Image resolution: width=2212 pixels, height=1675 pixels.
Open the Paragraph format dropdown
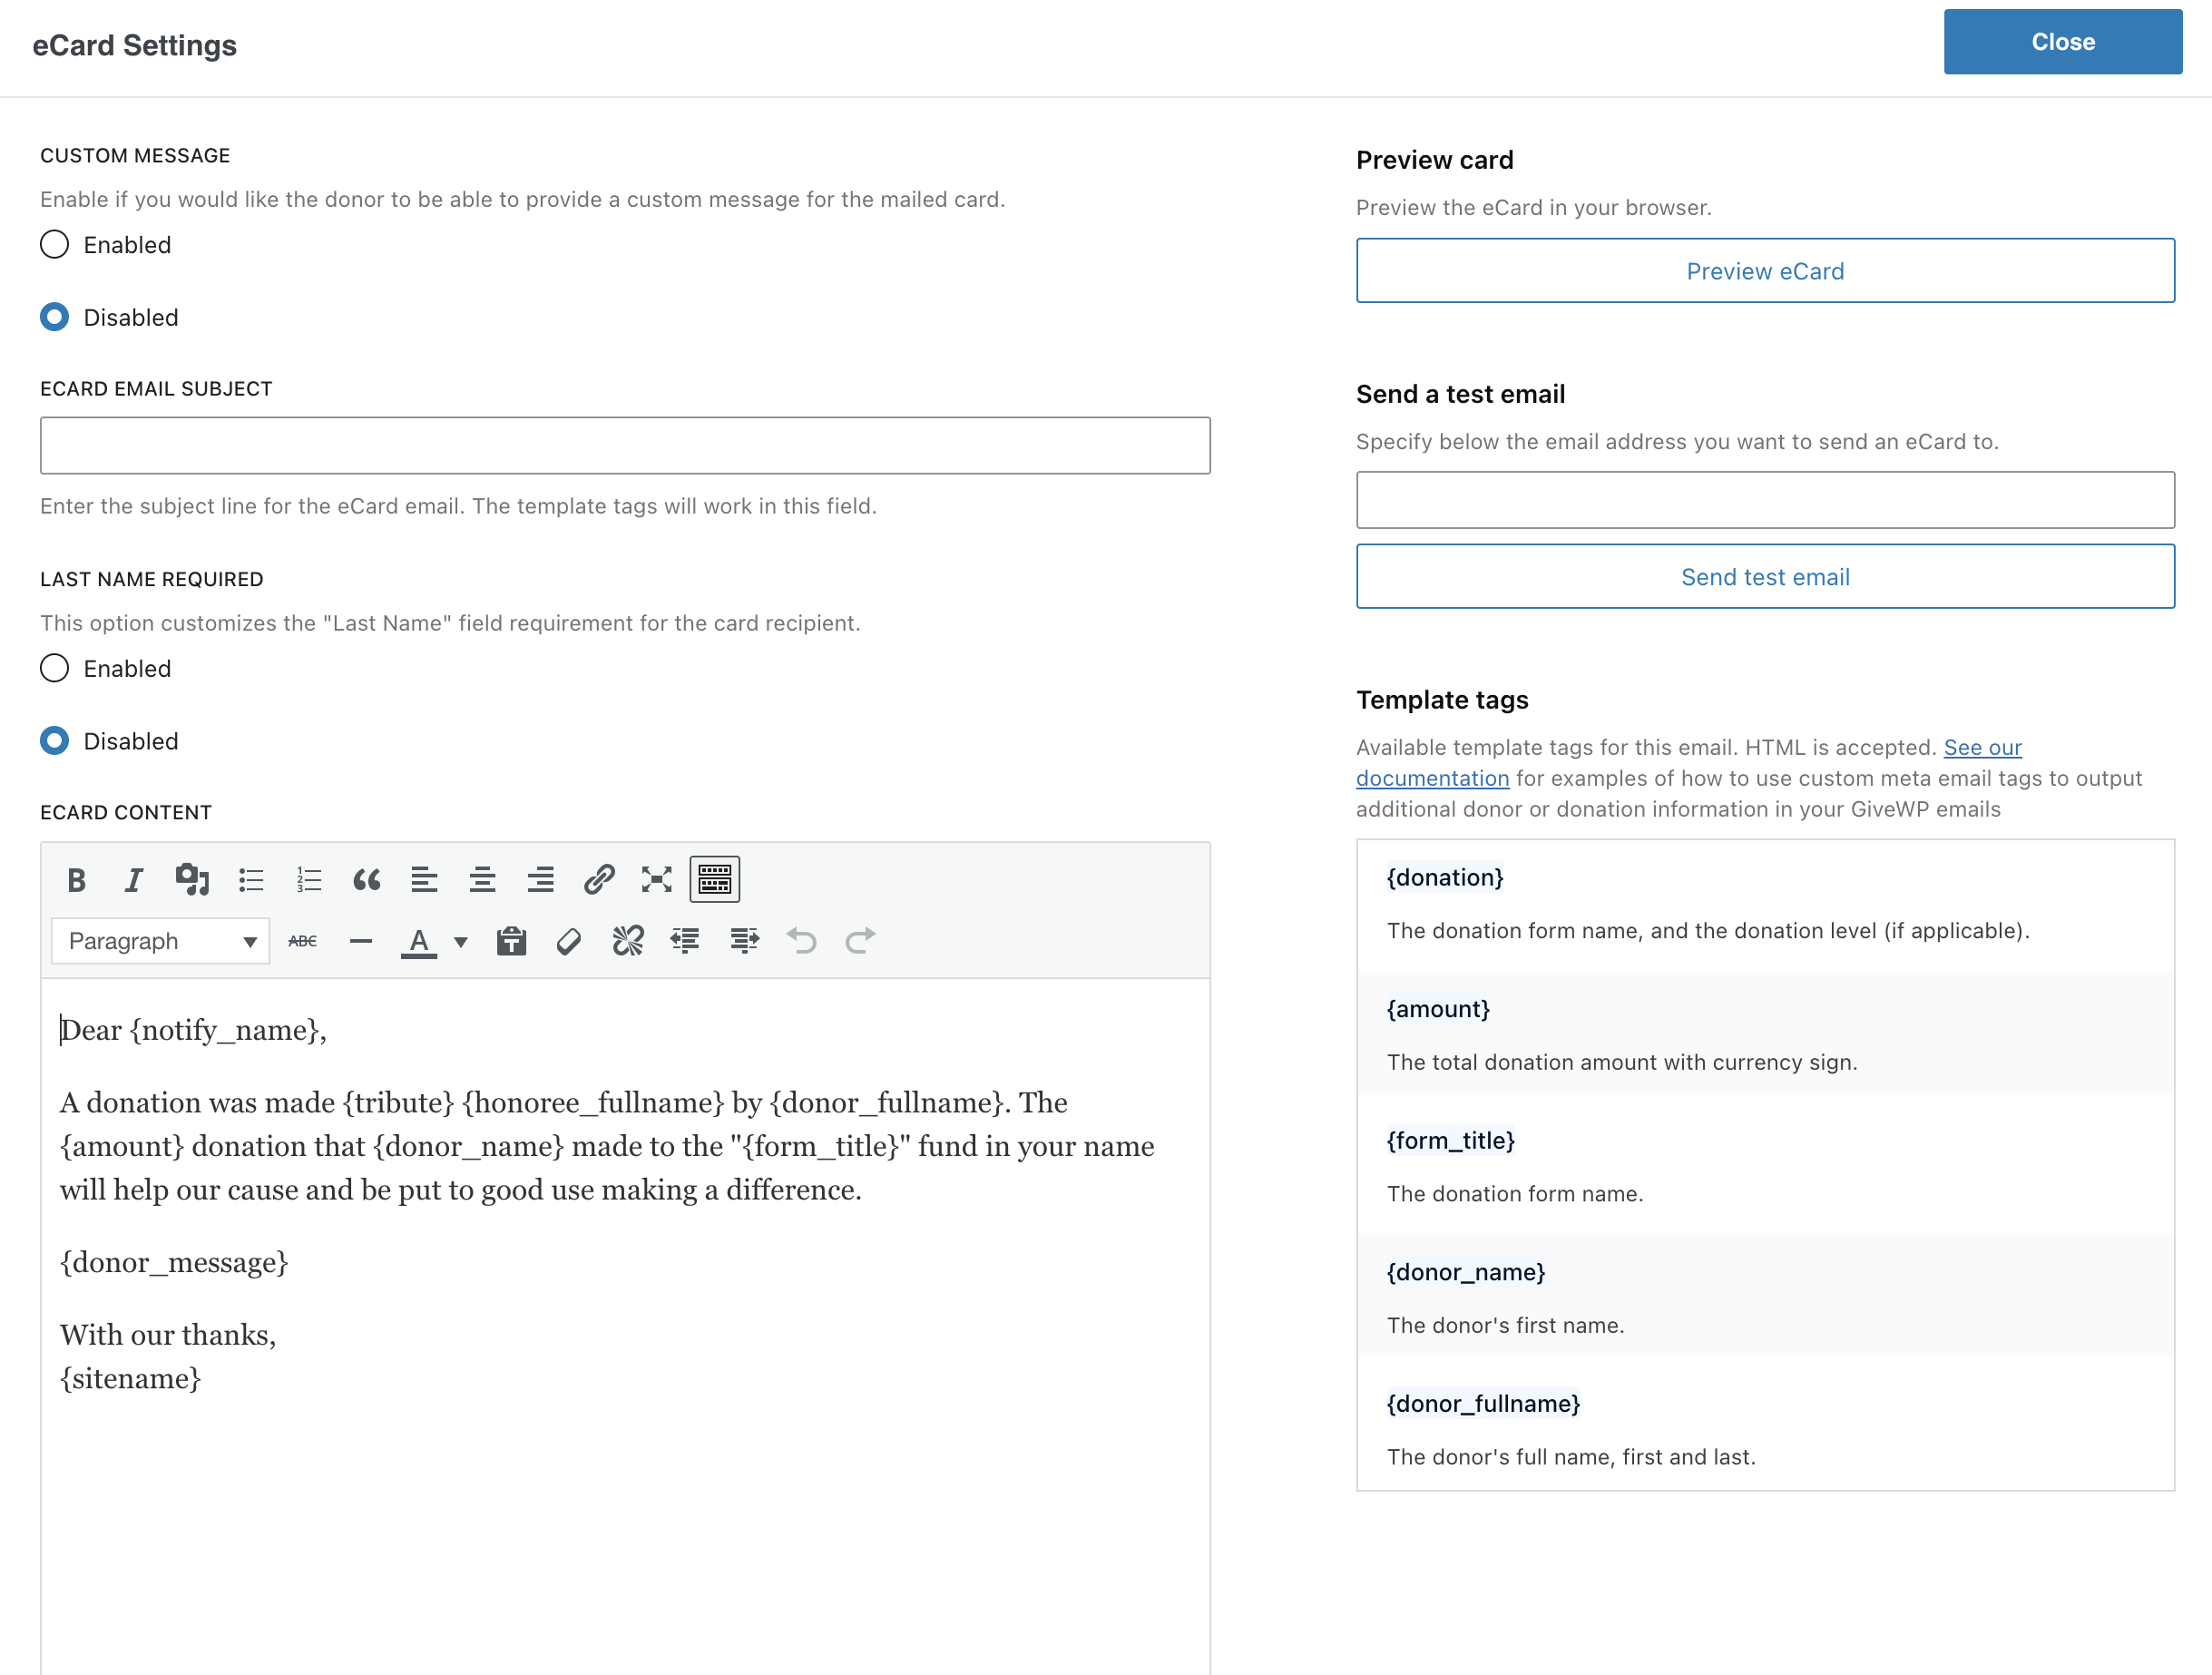[x=161, y=941]
